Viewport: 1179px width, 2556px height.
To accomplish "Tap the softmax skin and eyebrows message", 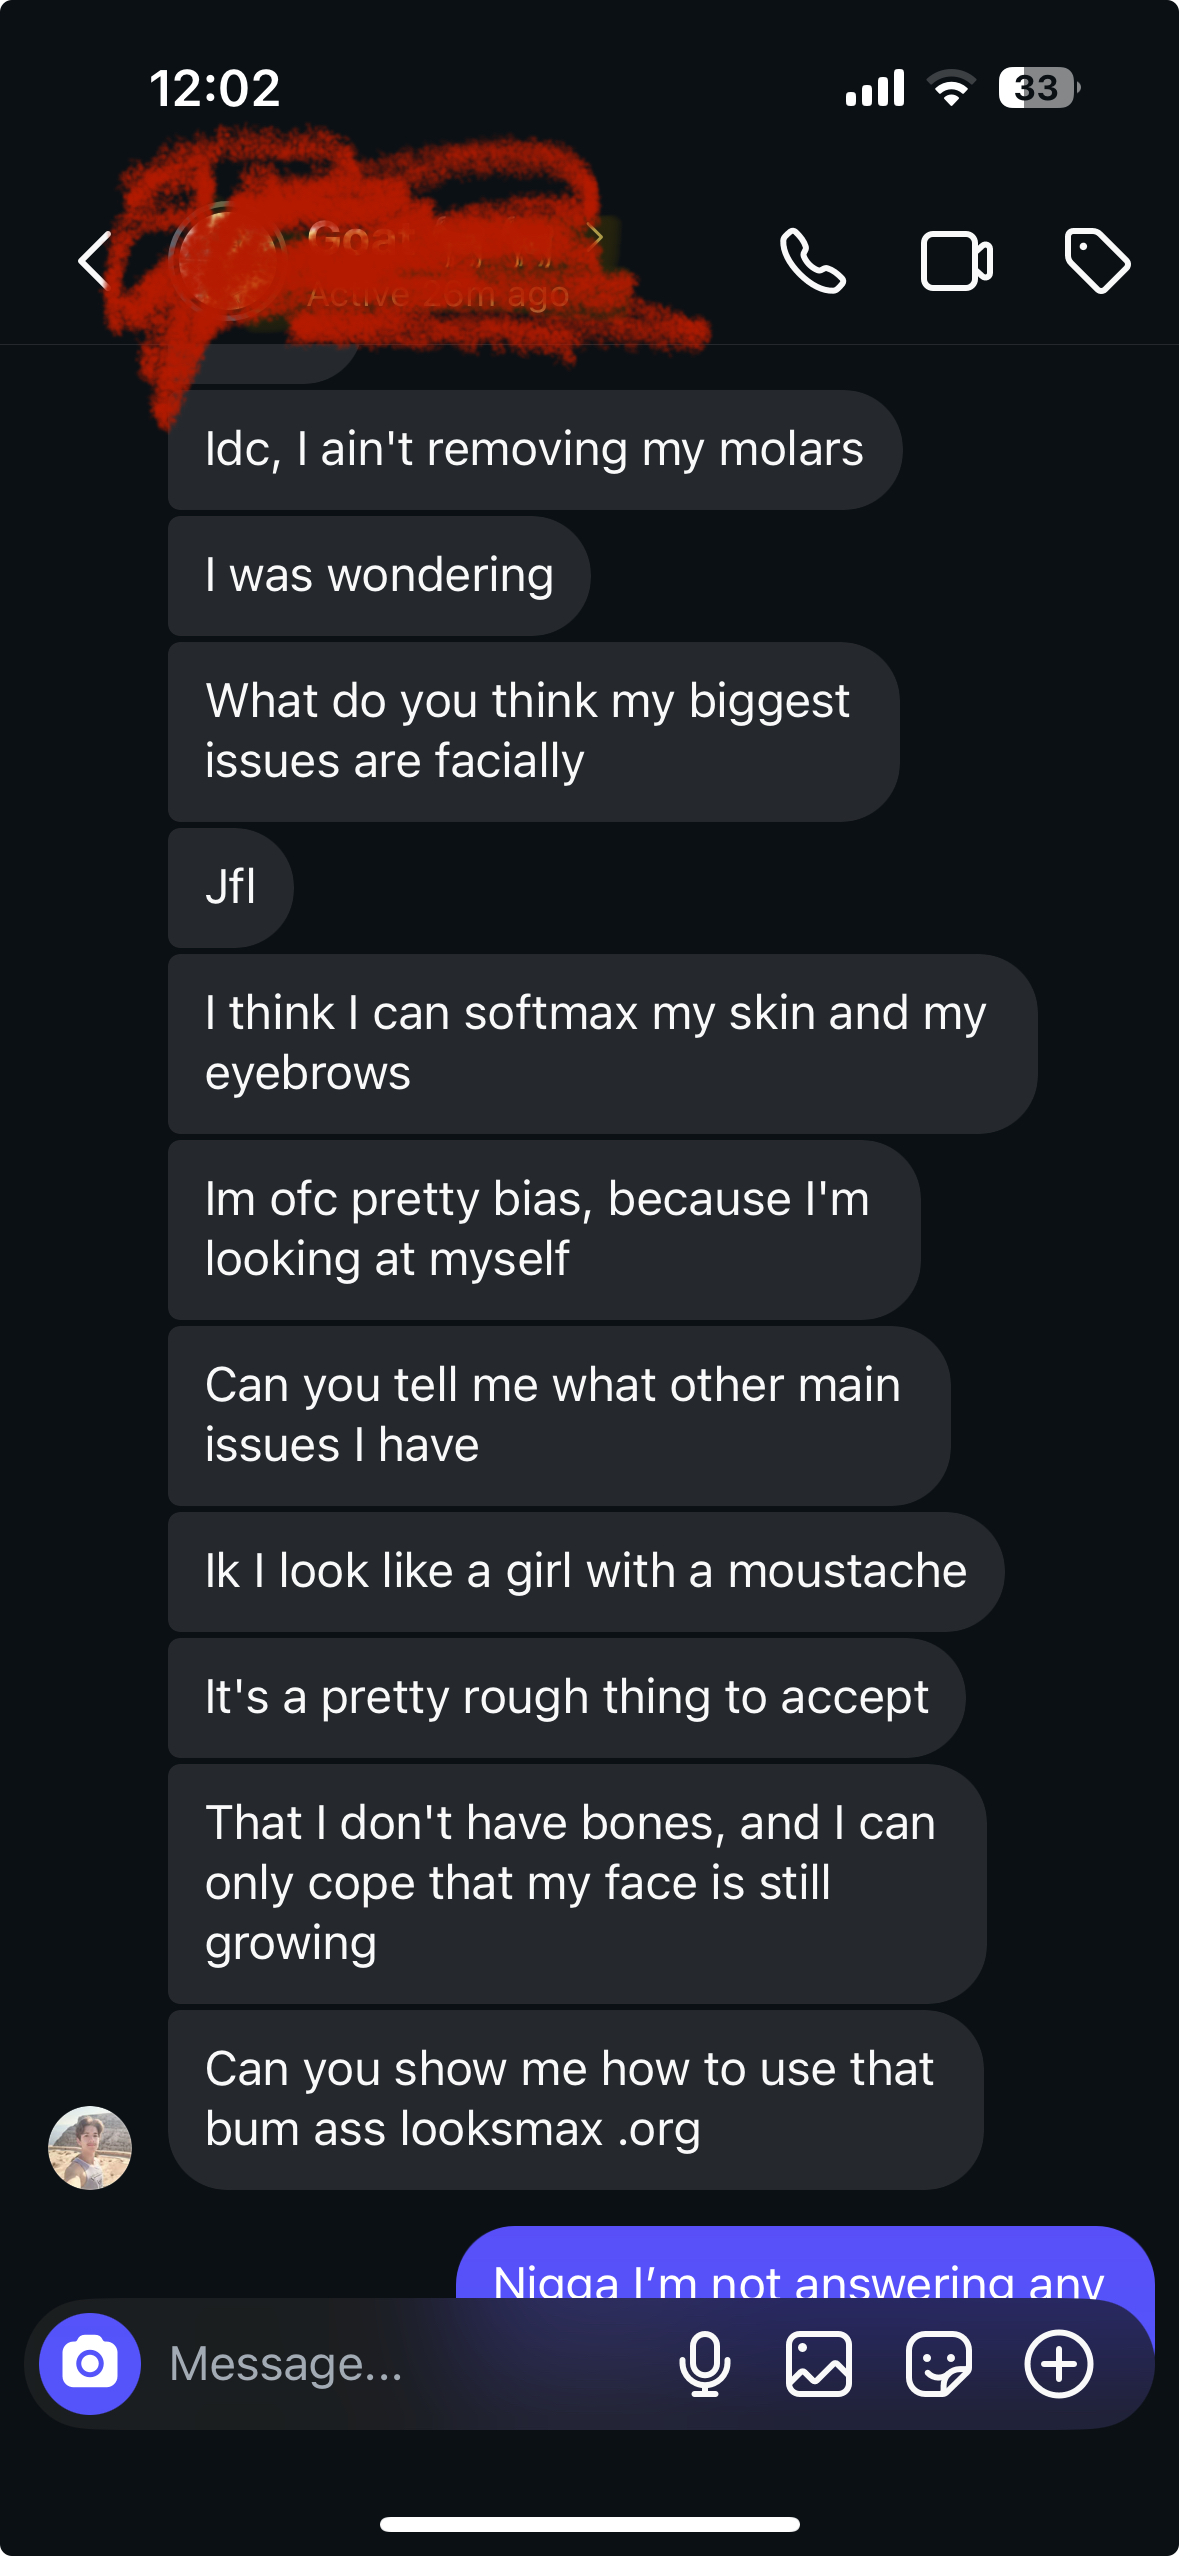I will coord(602,1044).
